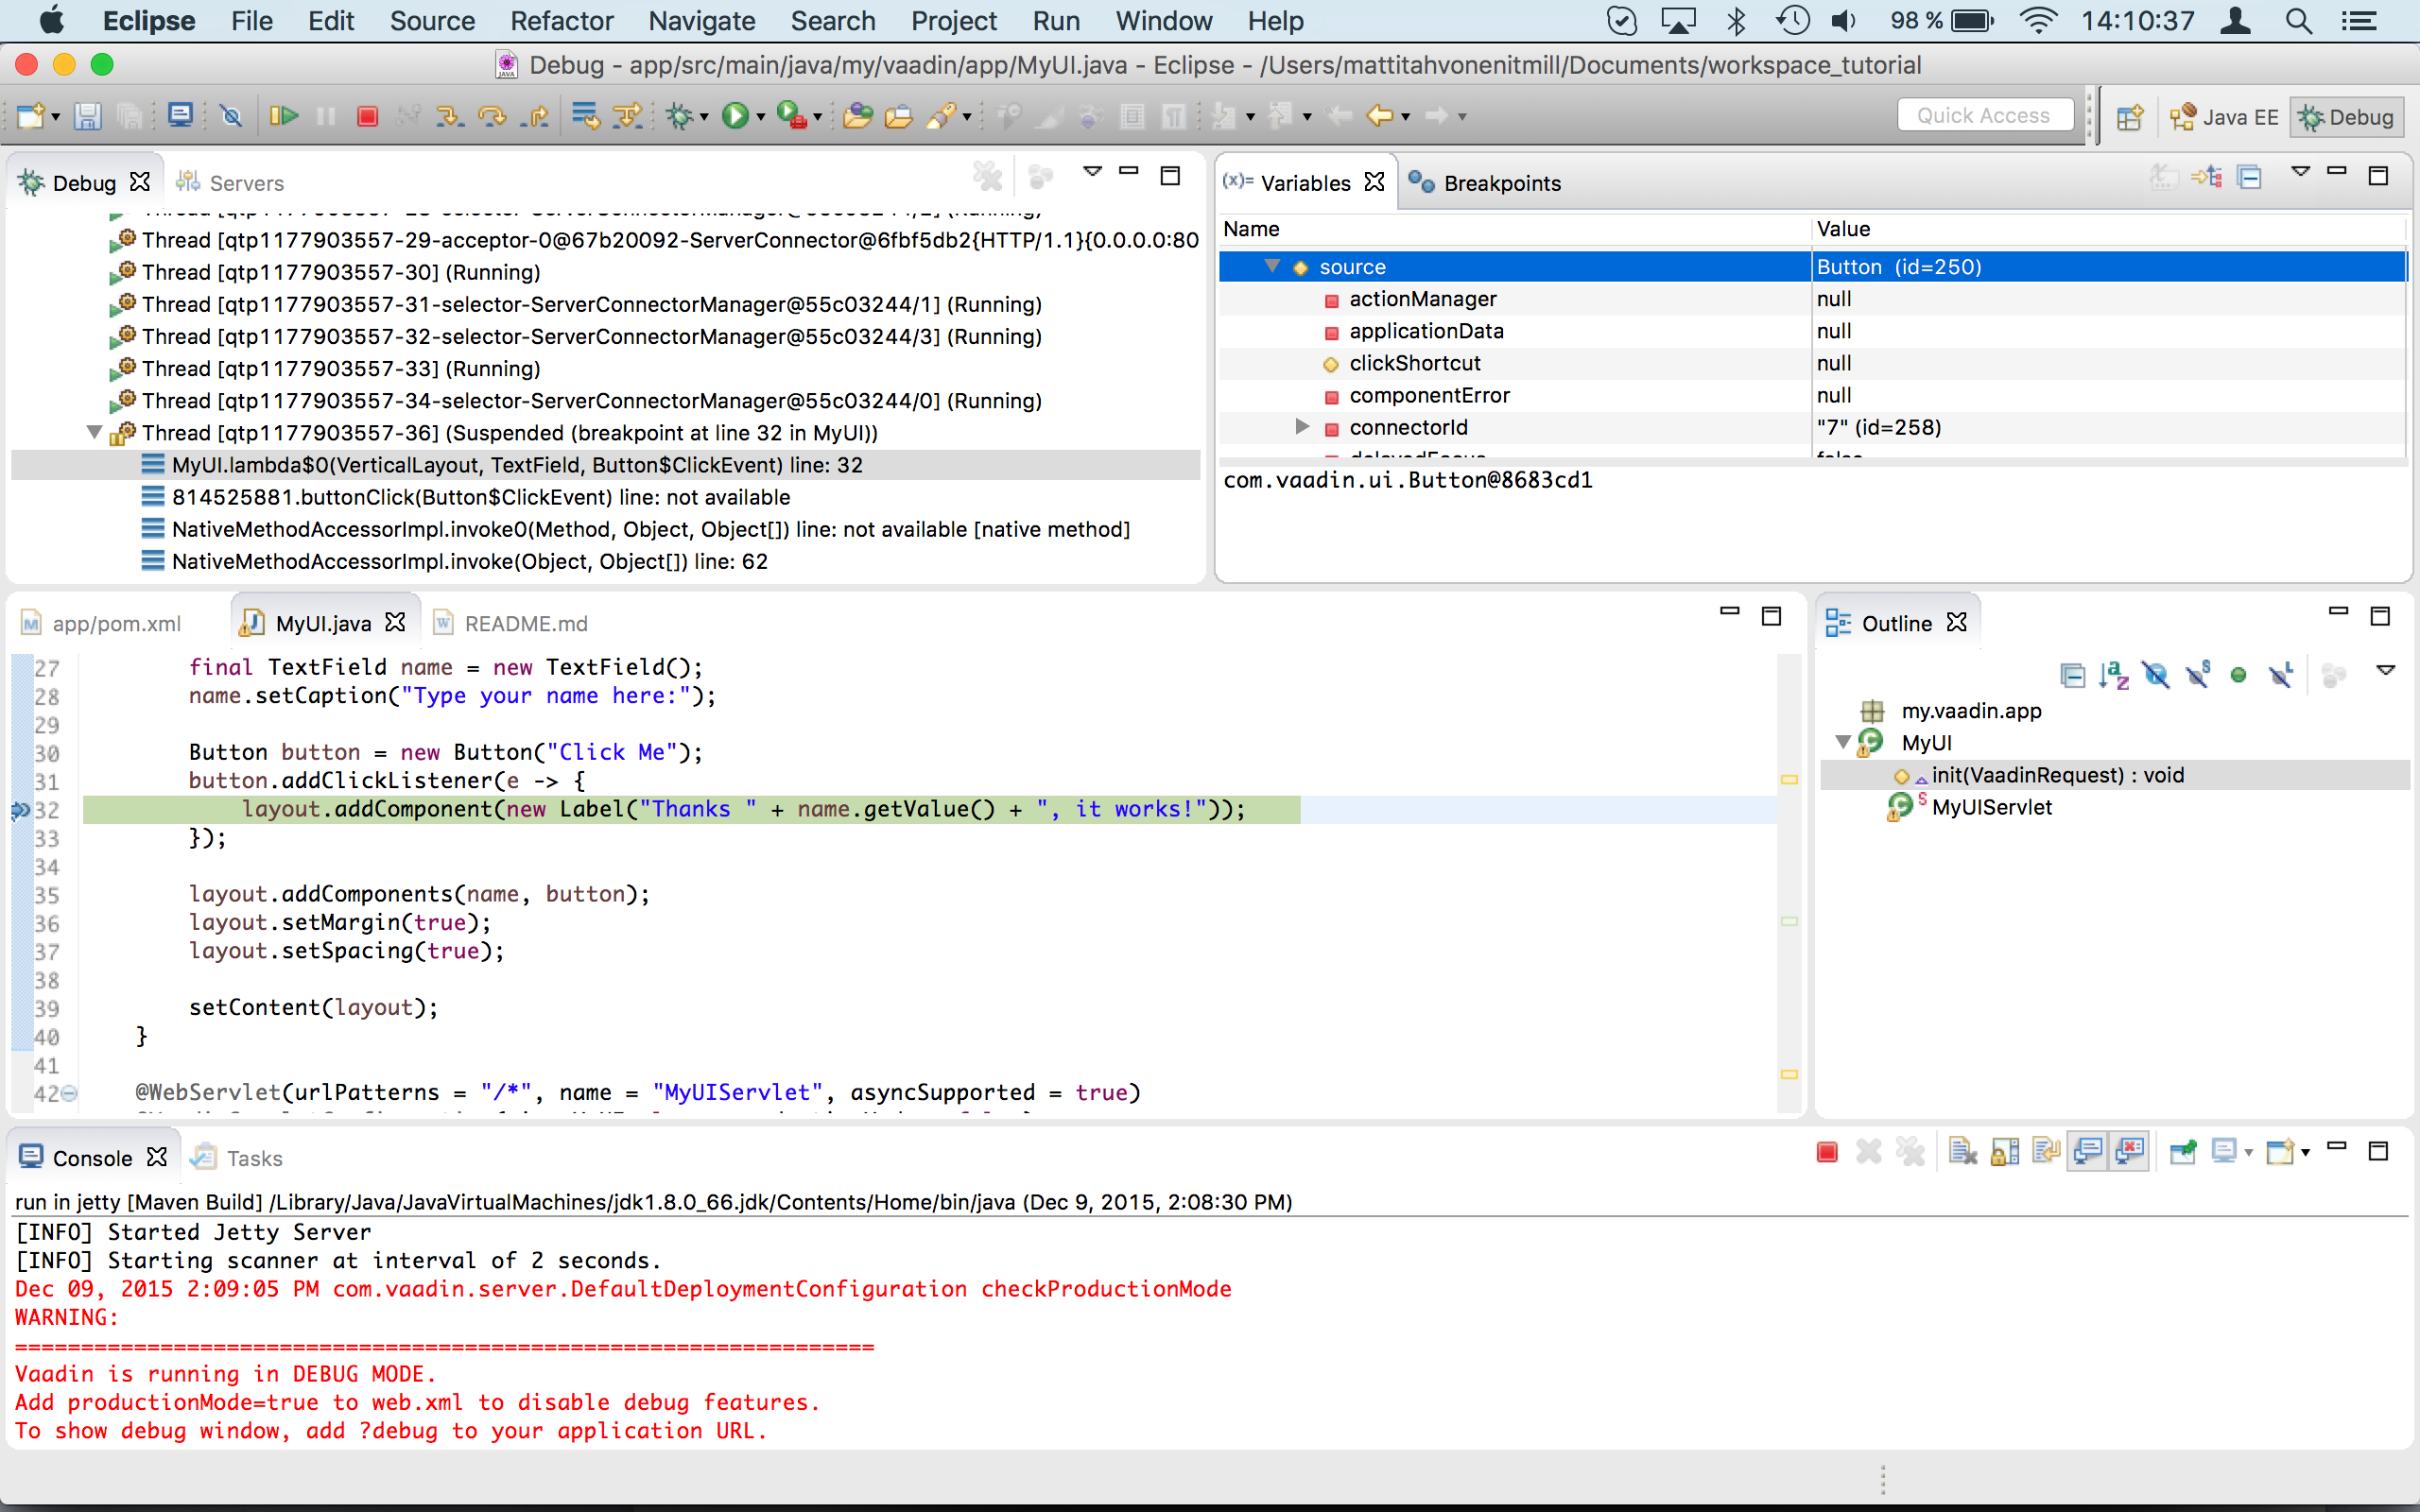2420x1512 pixels.
Task: Open the app/pom.xml editor tab
Action: [x=102, y=623]
